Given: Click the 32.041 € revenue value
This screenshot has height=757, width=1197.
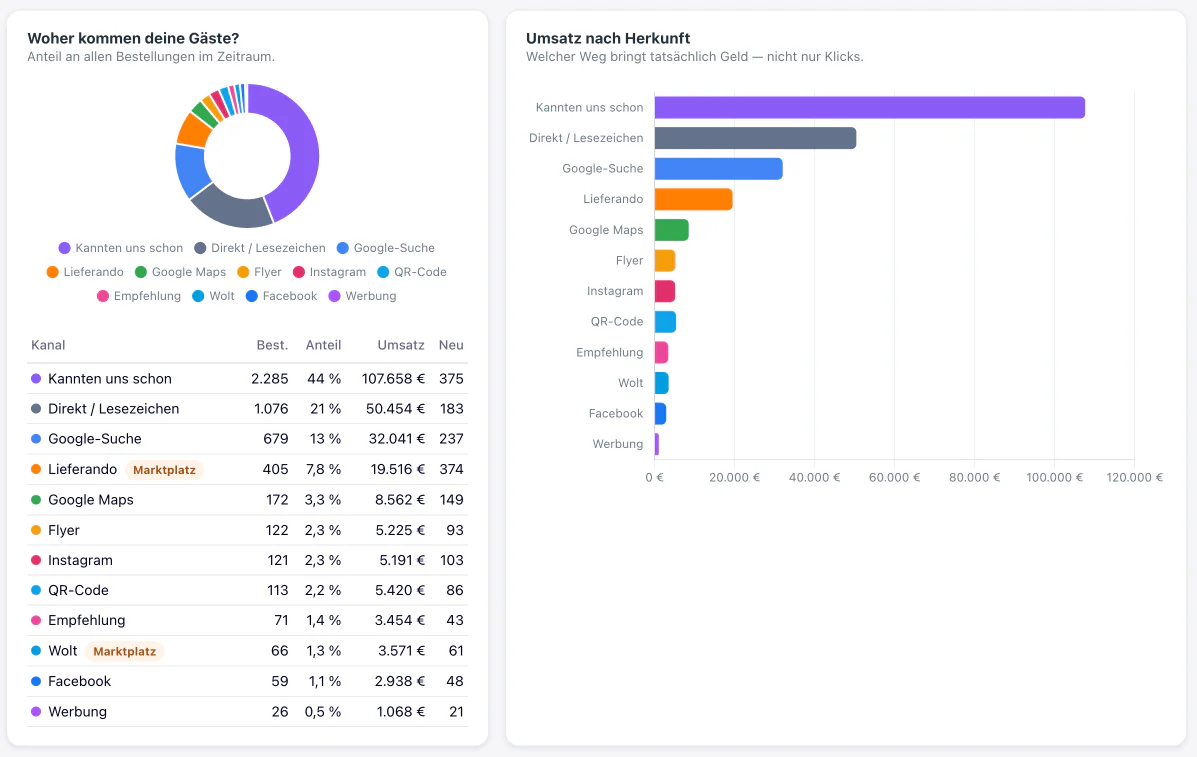Looking at the screenshot, I should tap(397, 439).
